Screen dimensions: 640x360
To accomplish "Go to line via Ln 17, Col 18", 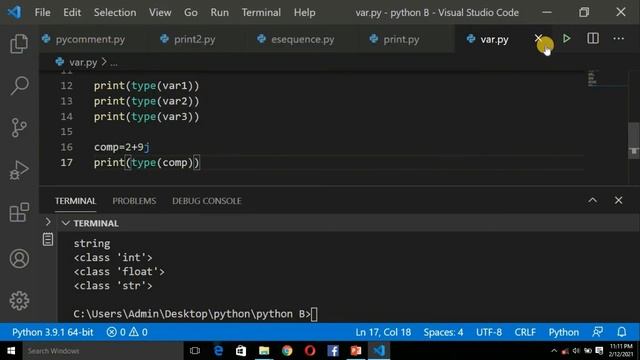I will click(383, 332).
